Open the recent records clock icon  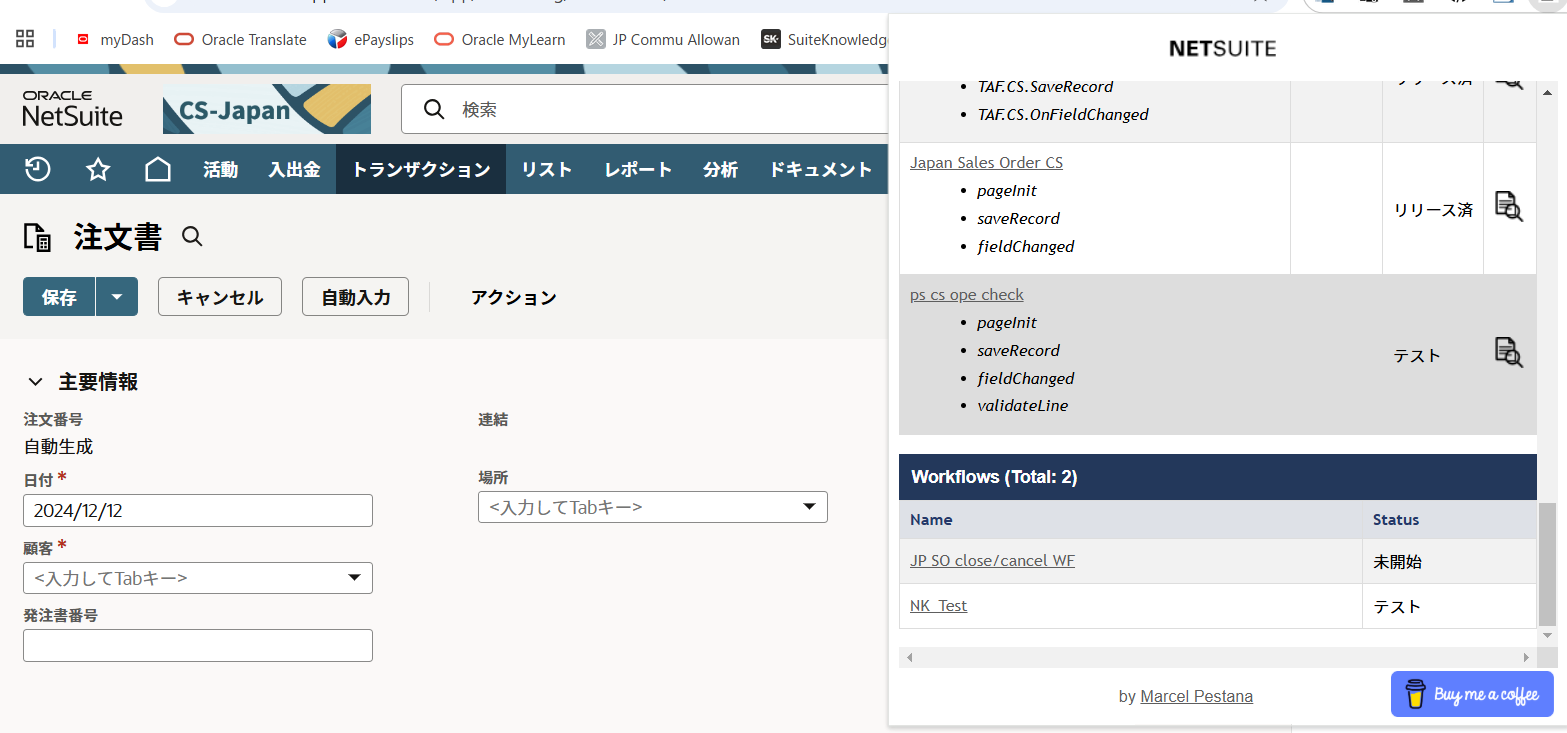coord(37,169)
